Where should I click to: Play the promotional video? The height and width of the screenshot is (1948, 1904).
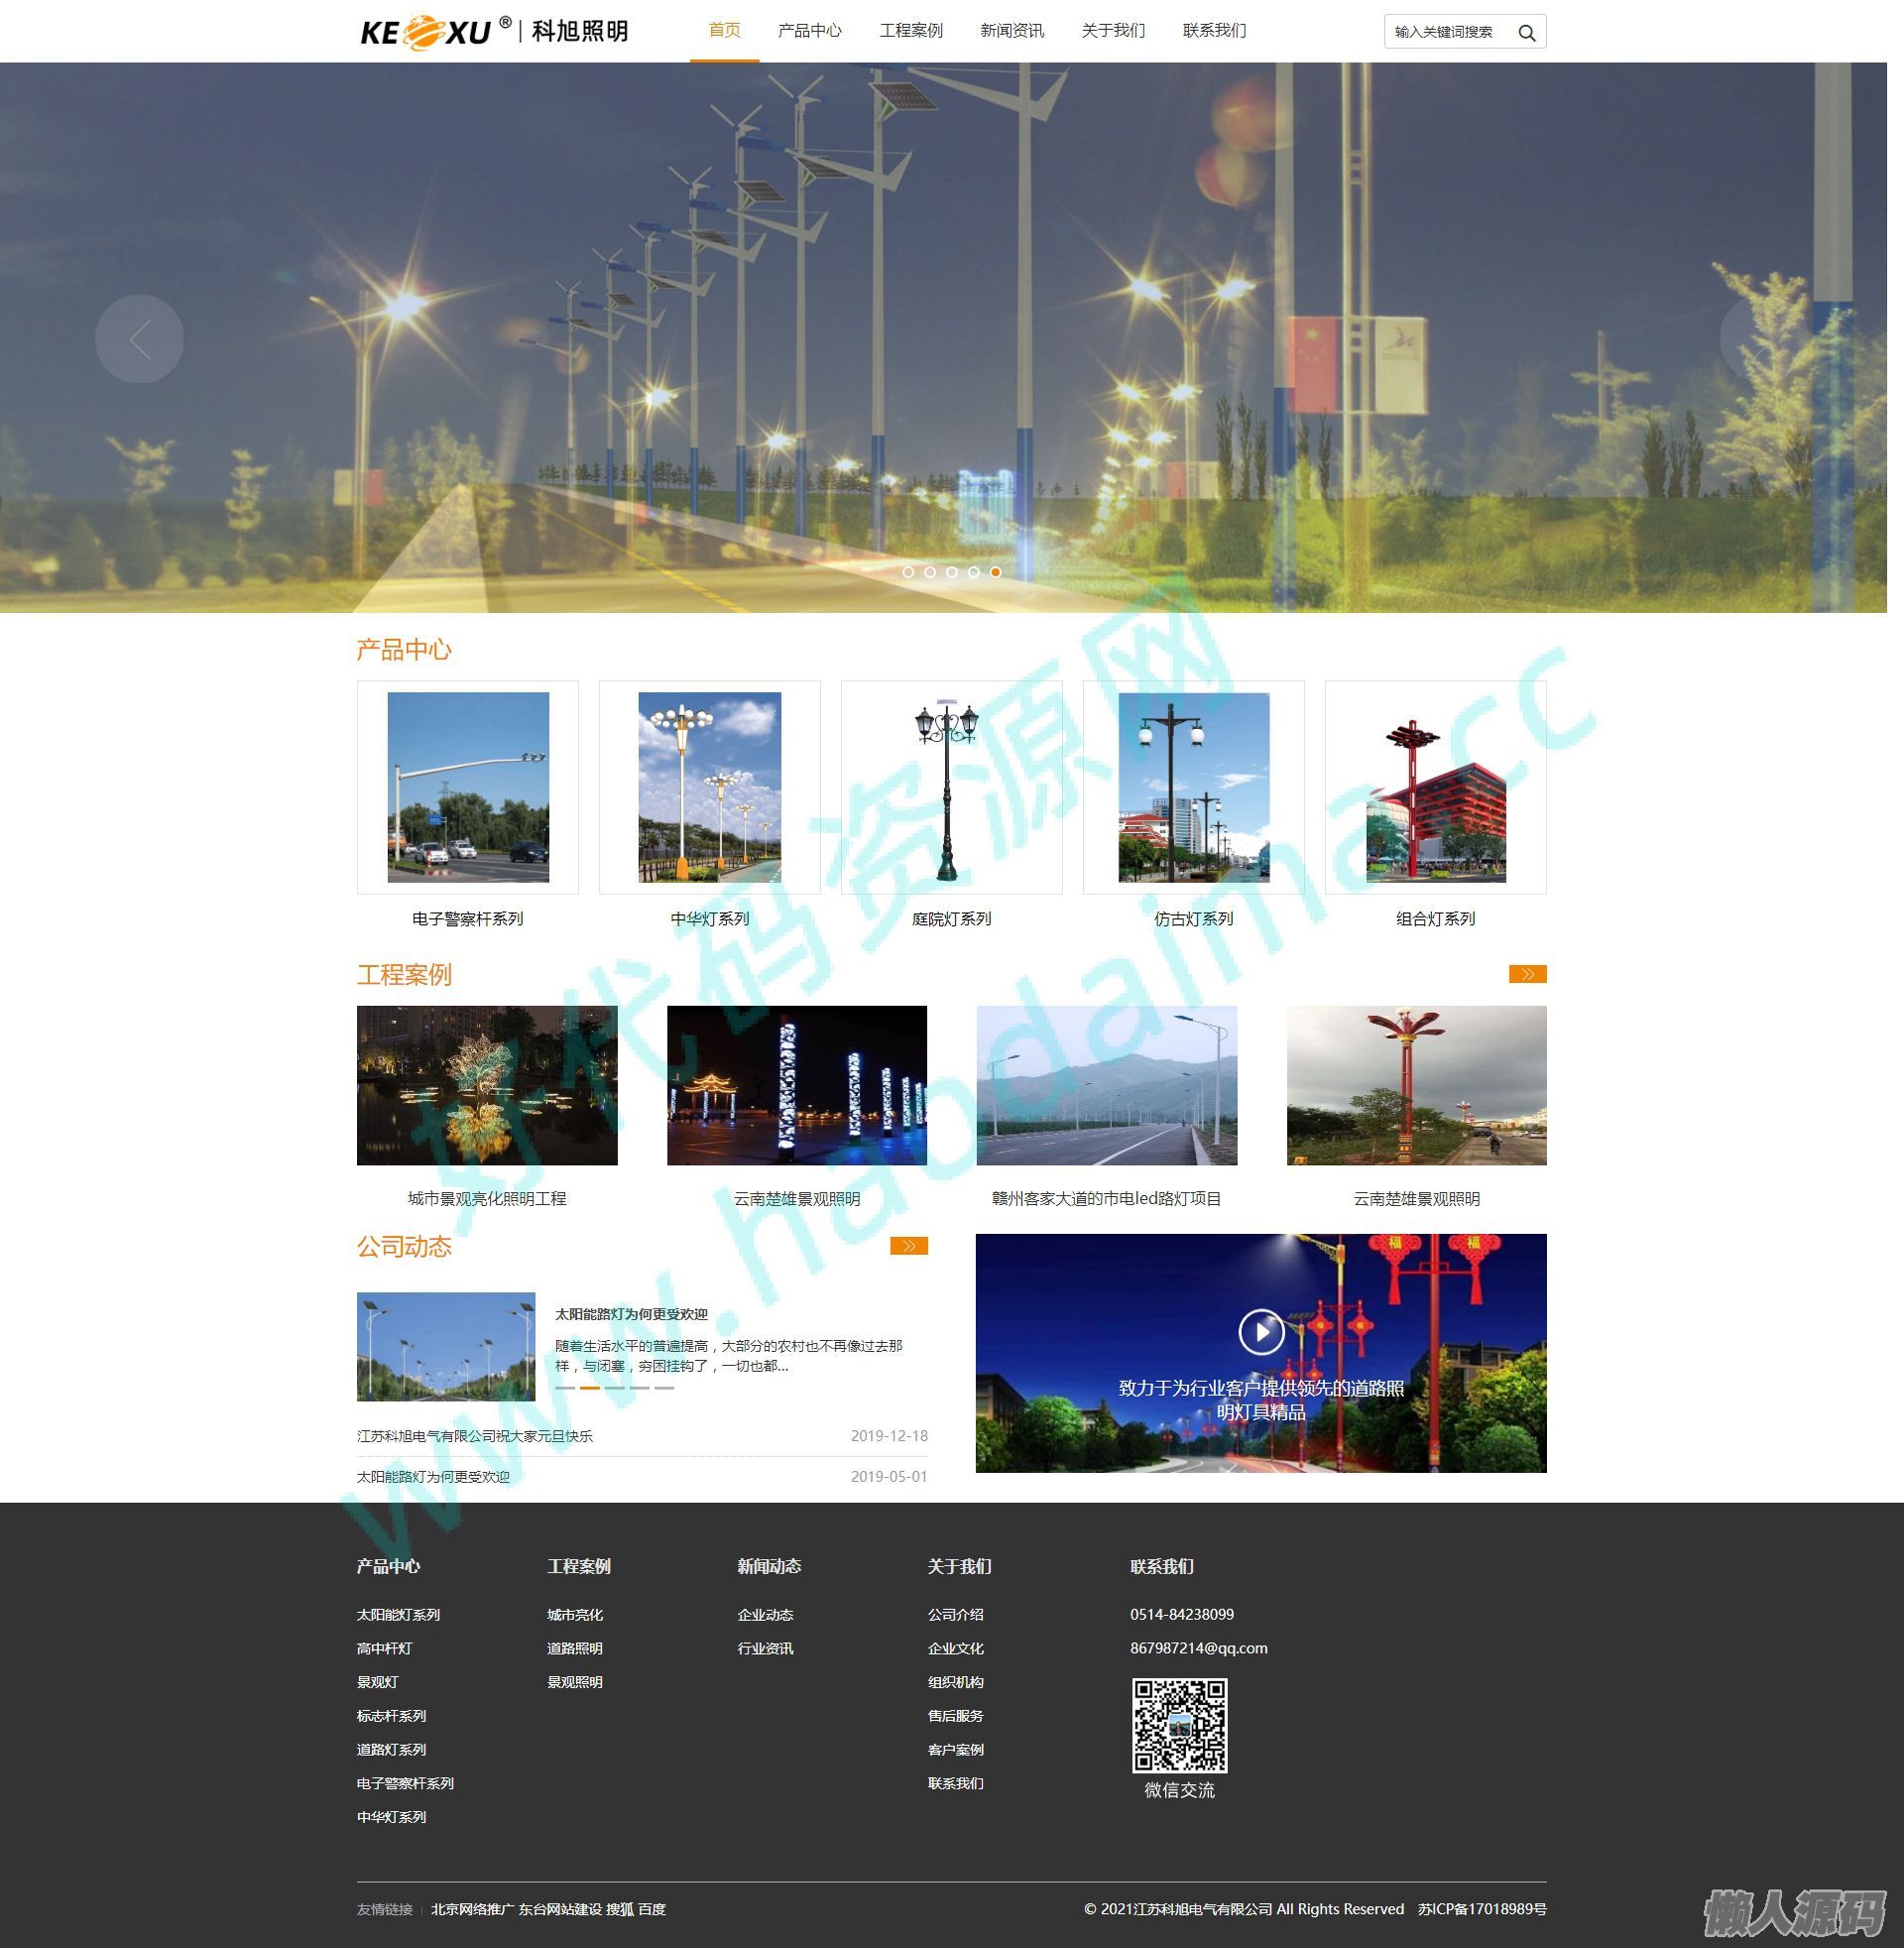[x=1261, y=1331]
